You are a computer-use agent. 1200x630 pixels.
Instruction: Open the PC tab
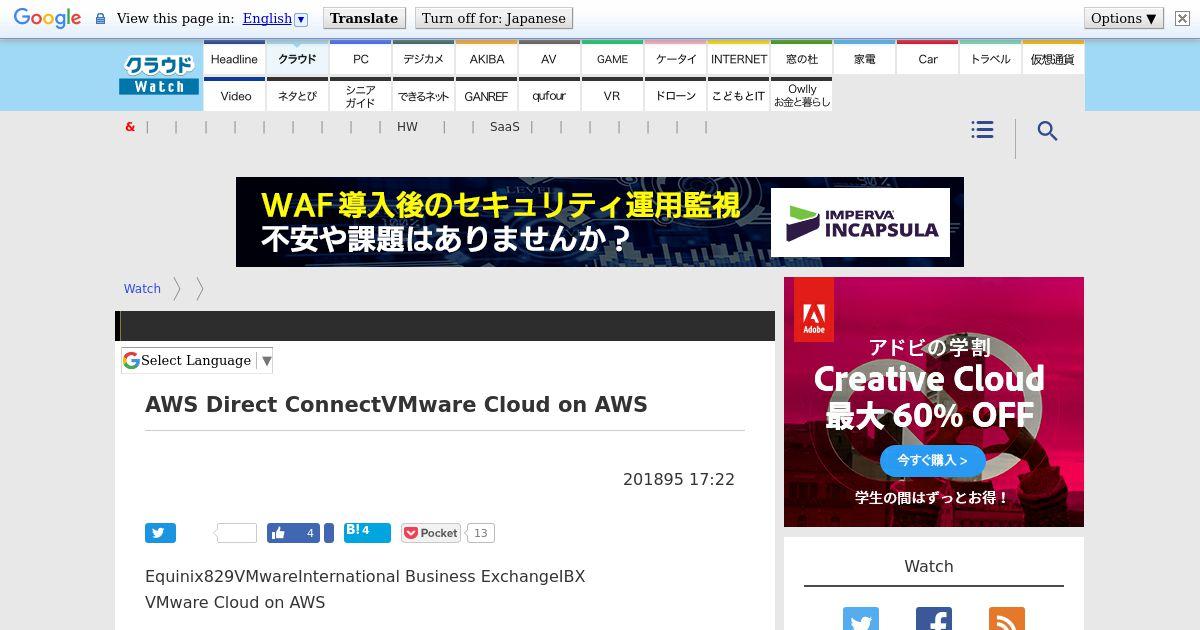(x=361, y=58)
